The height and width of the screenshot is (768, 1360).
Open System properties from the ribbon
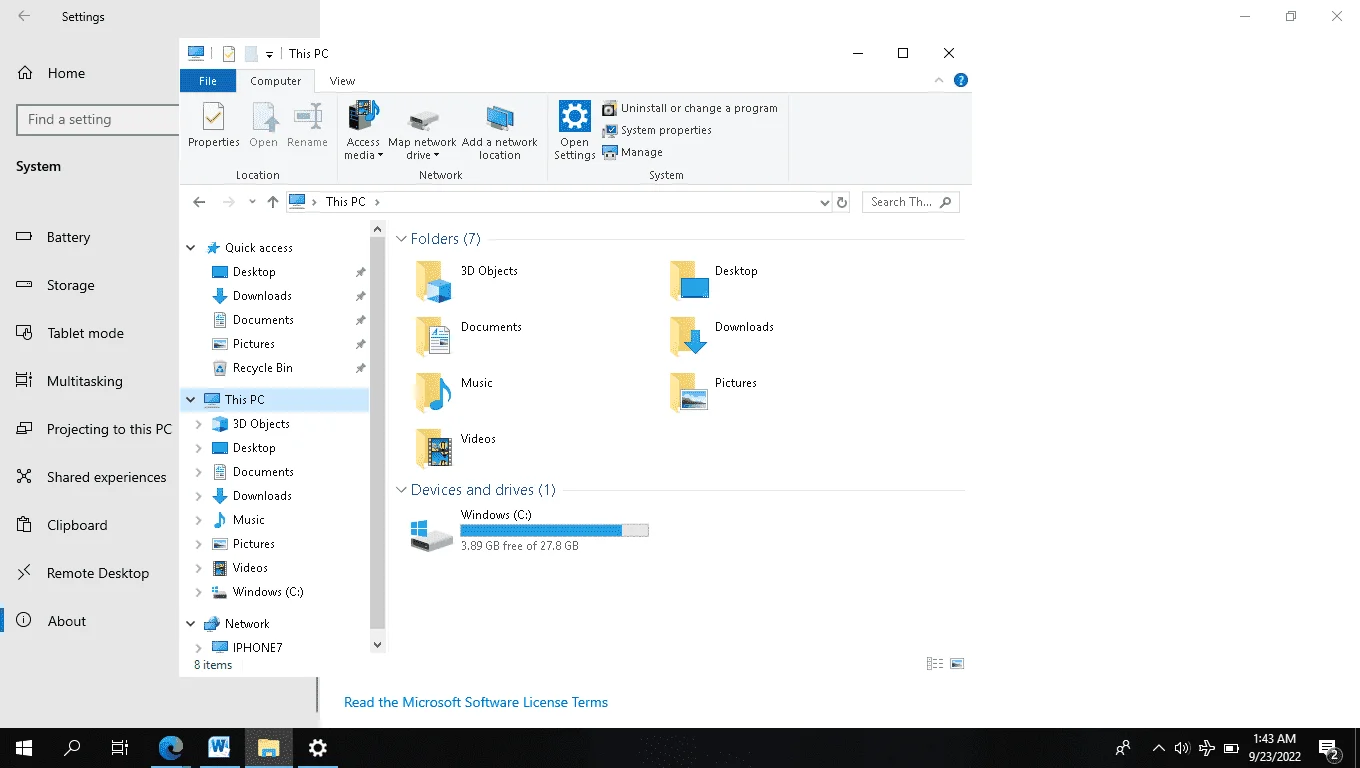pos(657,130)
